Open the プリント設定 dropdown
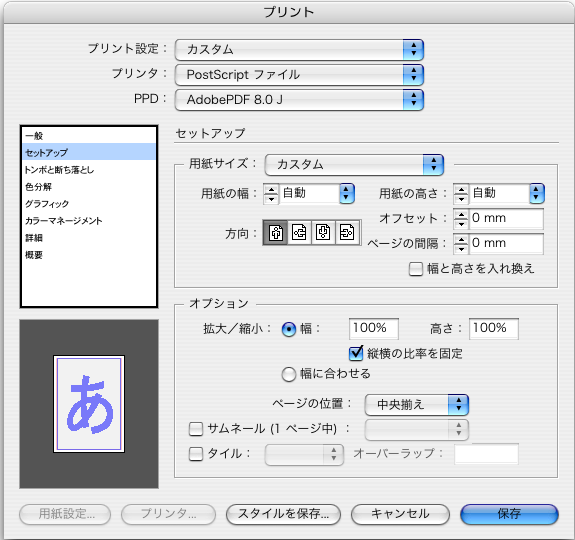Image resolution: width=575 pixels, height=540 pixels. (299, 49)
